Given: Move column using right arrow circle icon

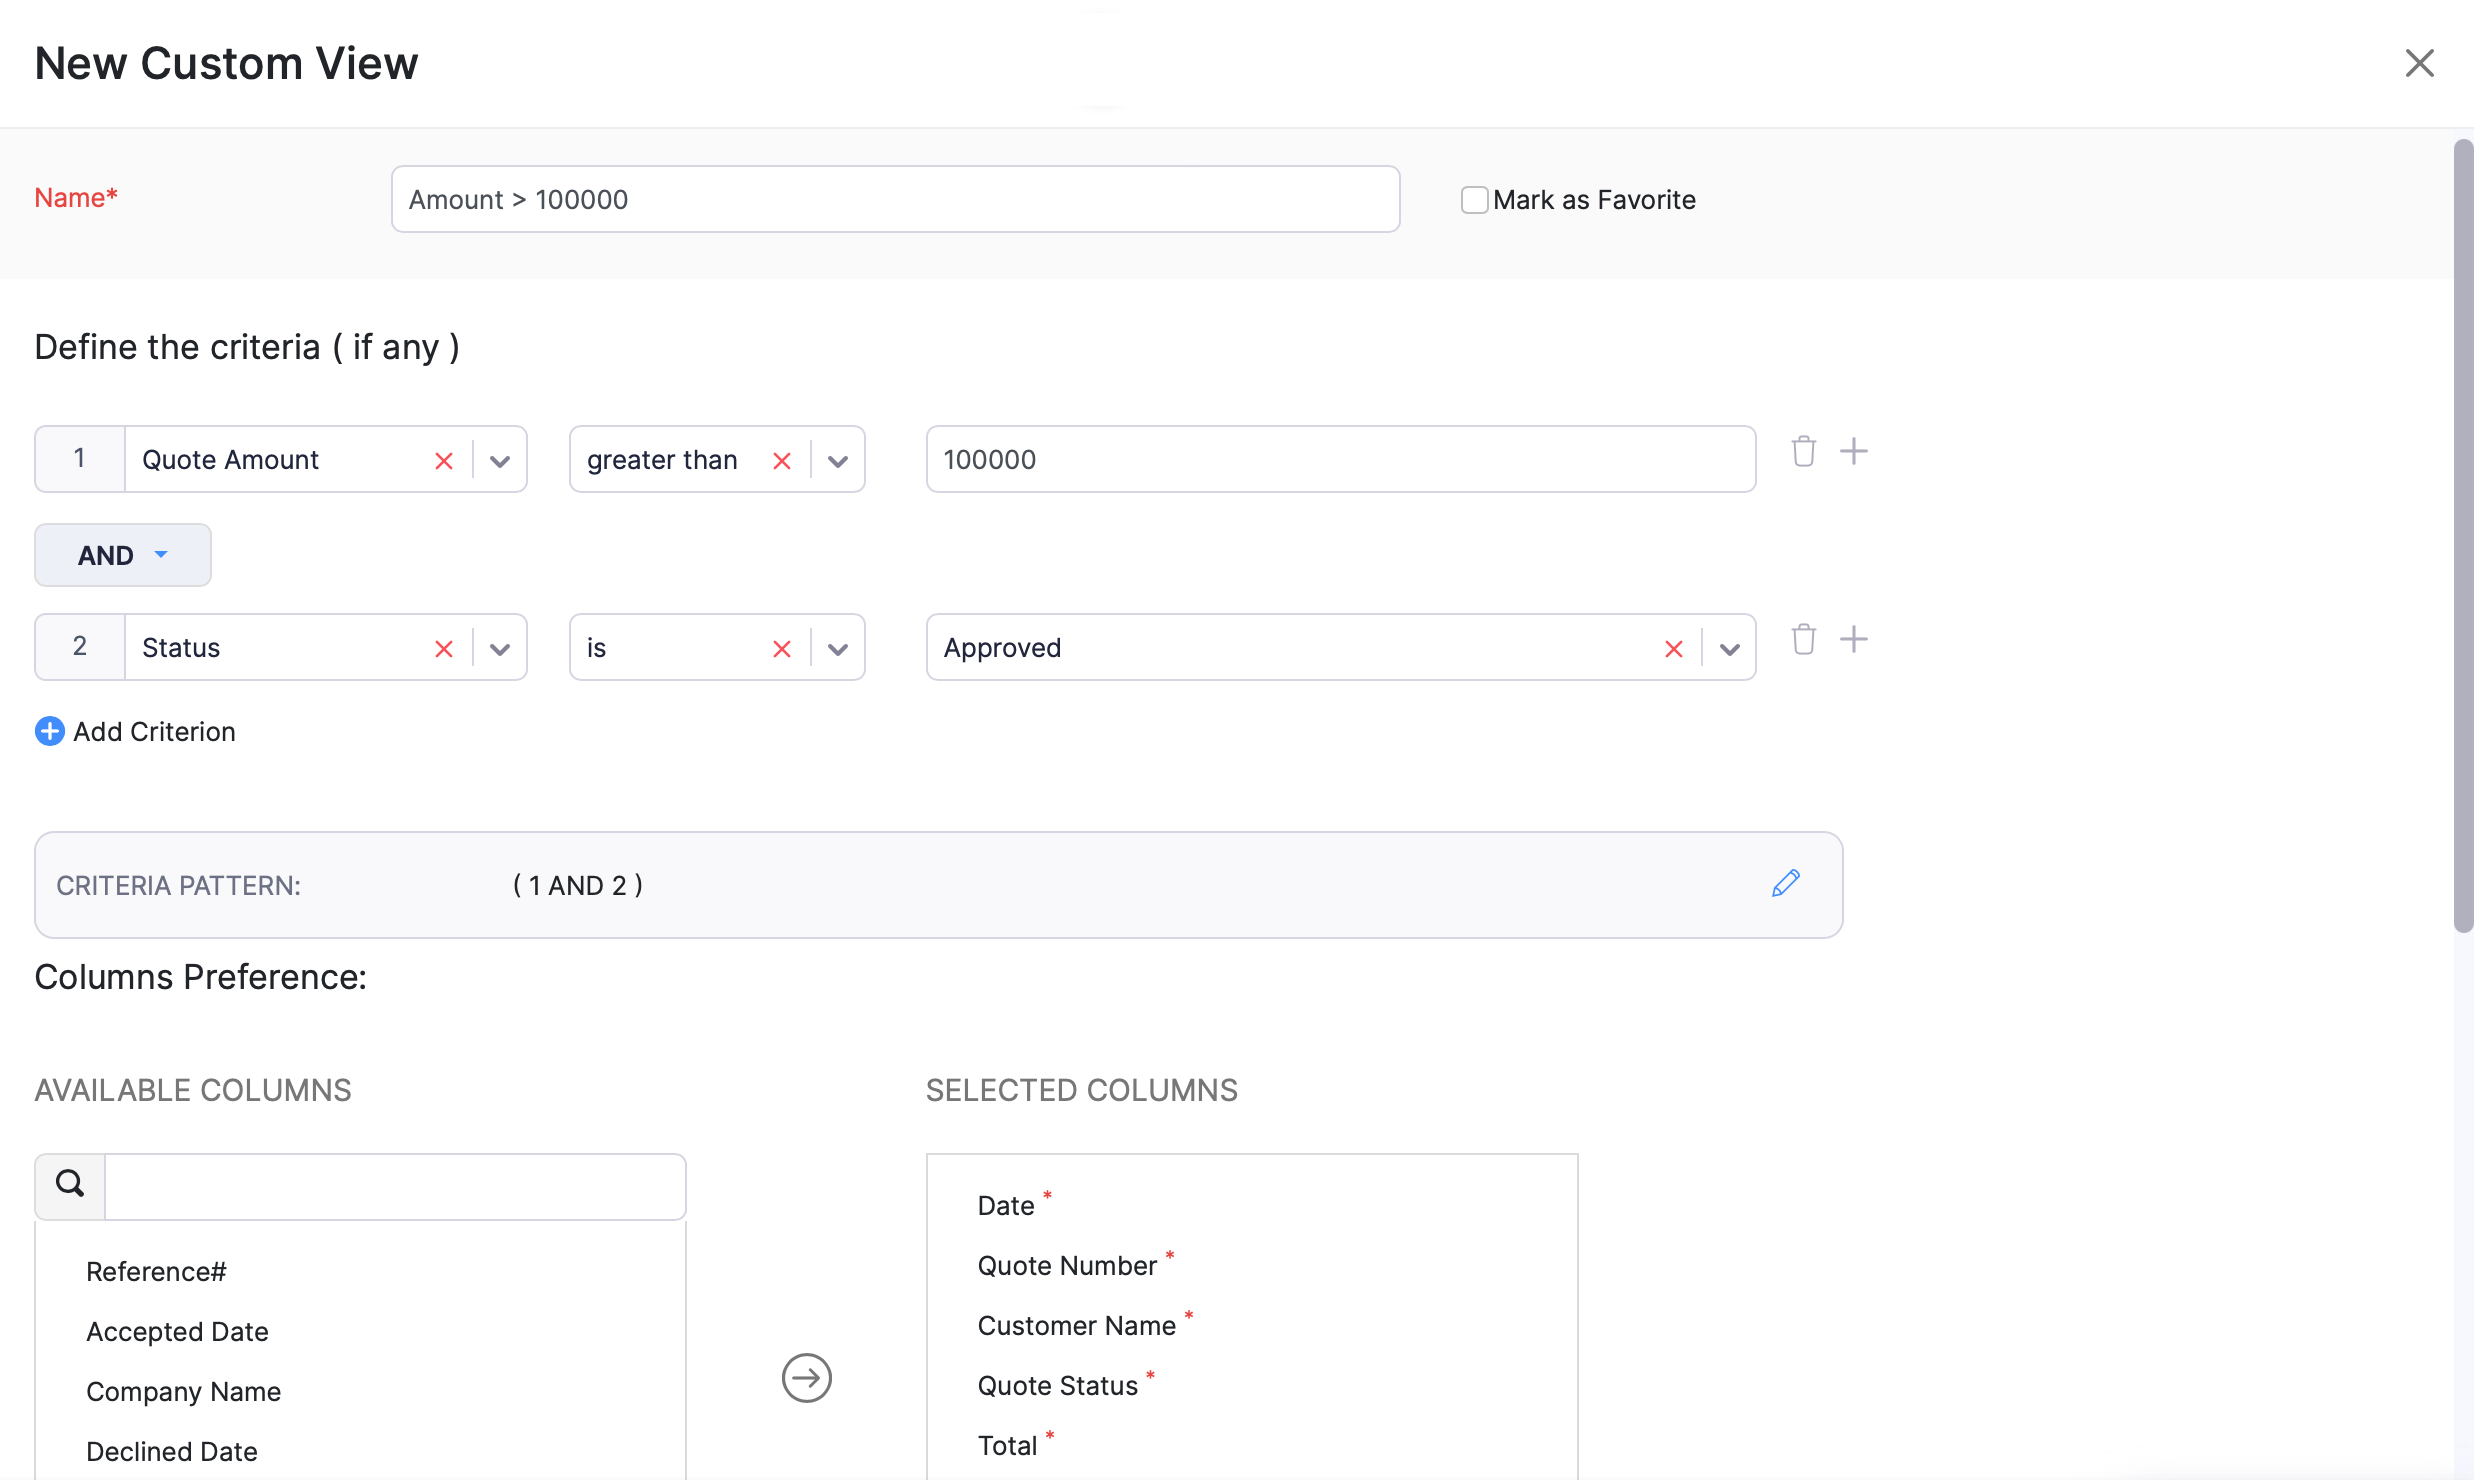Looking at the screenshot, I should (x=806, y=1378).
